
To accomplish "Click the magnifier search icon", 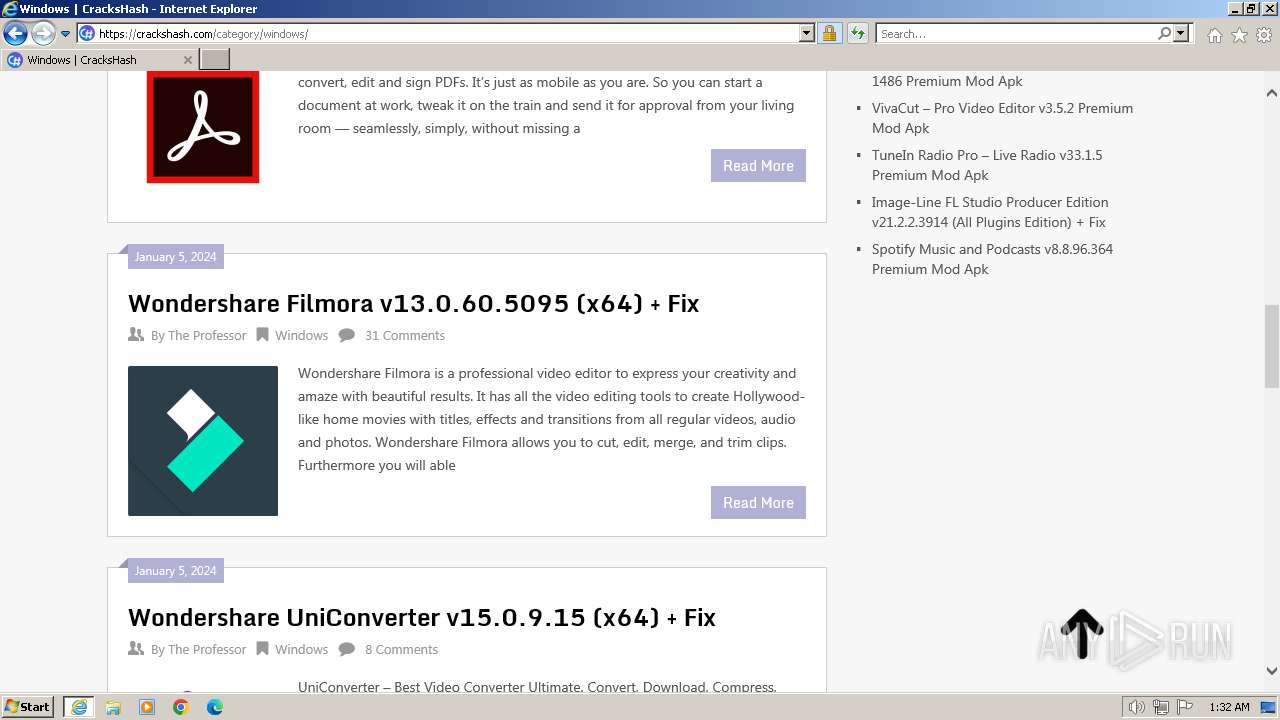I will point(1164,33).
